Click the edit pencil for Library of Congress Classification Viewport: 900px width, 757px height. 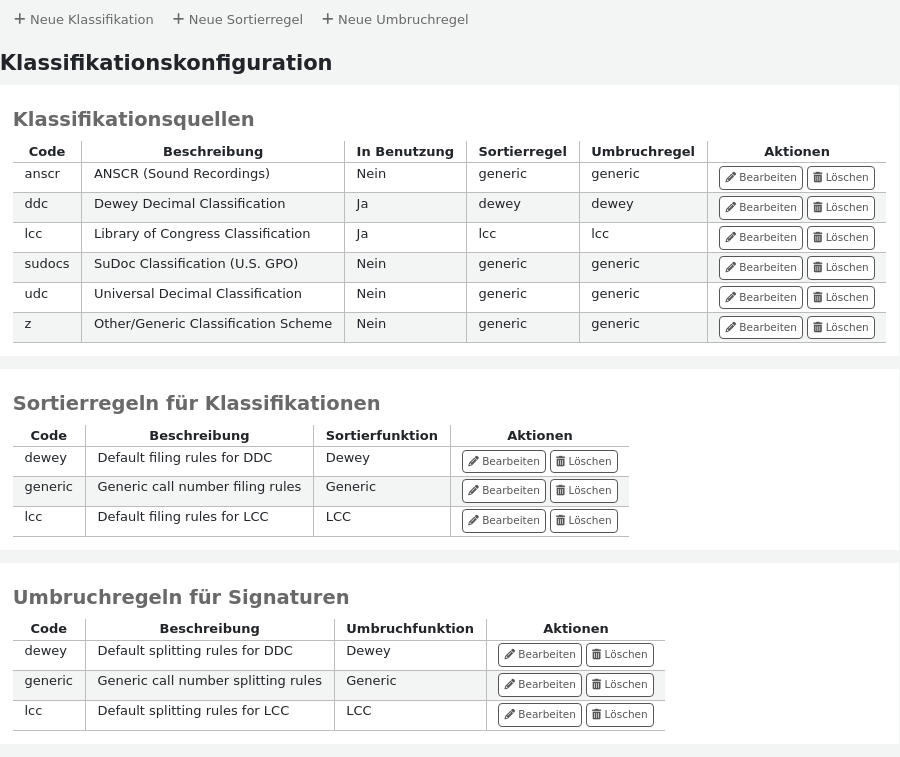click(x=730, y=237)
